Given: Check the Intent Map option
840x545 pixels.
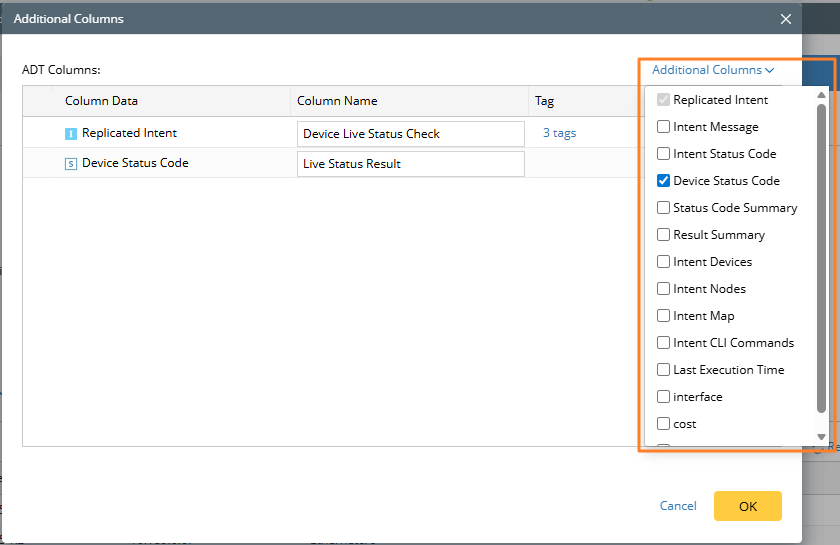Looking at the screenshot, I should (664, 316).
